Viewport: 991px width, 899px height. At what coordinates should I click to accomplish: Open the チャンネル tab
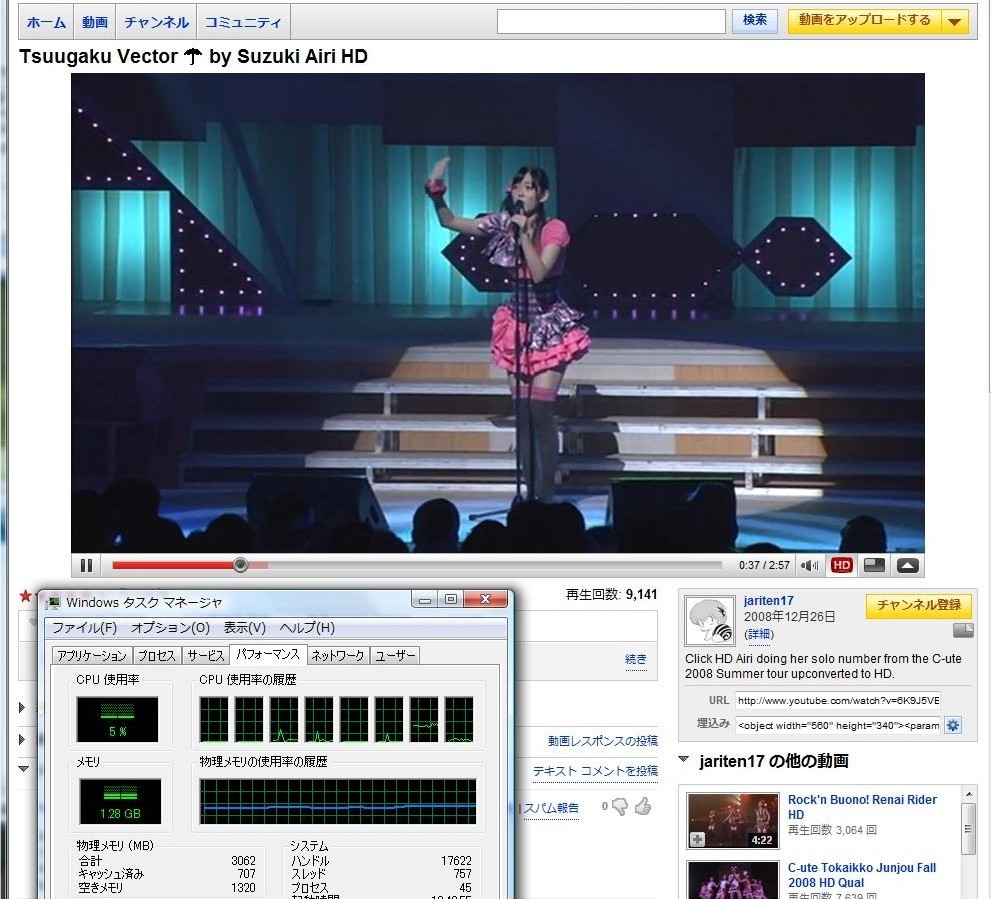point(156,22)
